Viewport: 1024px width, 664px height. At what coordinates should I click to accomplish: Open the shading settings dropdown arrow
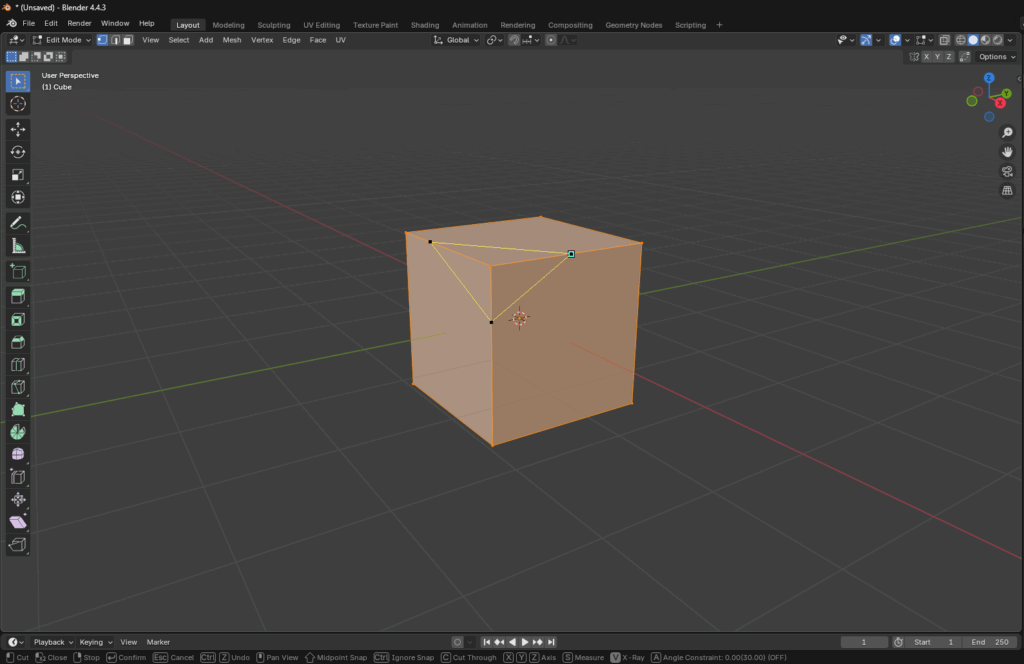[1010, 40]
